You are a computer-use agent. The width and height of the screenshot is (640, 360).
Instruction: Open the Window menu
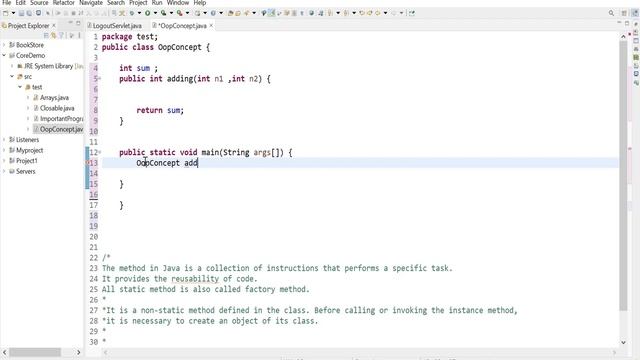pyautogui.click(x=178, y=3)
